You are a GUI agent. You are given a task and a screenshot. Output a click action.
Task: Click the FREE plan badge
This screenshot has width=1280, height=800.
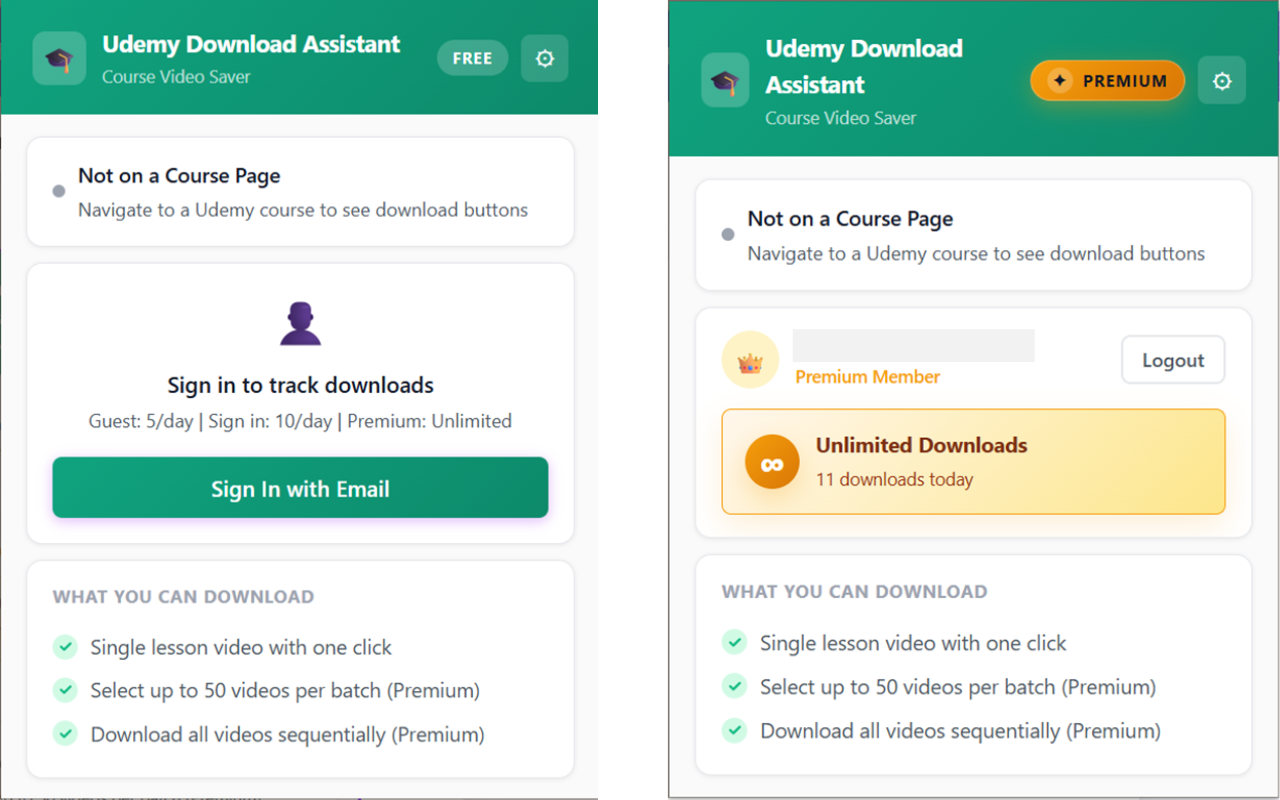472,58
